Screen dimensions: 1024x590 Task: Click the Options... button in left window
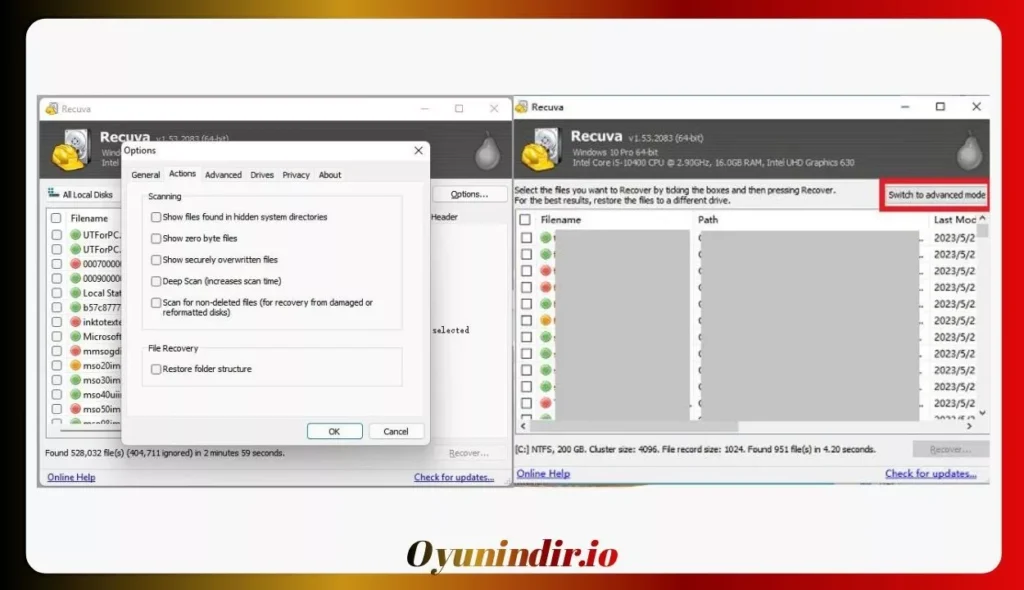pyautogui.click(x=469, y=194)
